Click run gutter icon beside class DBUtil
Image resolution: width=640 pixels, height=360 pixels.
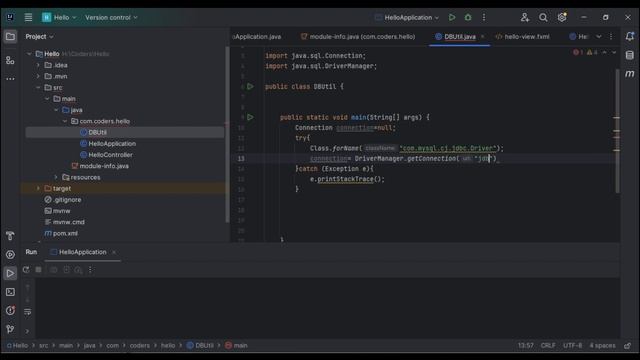250,87
